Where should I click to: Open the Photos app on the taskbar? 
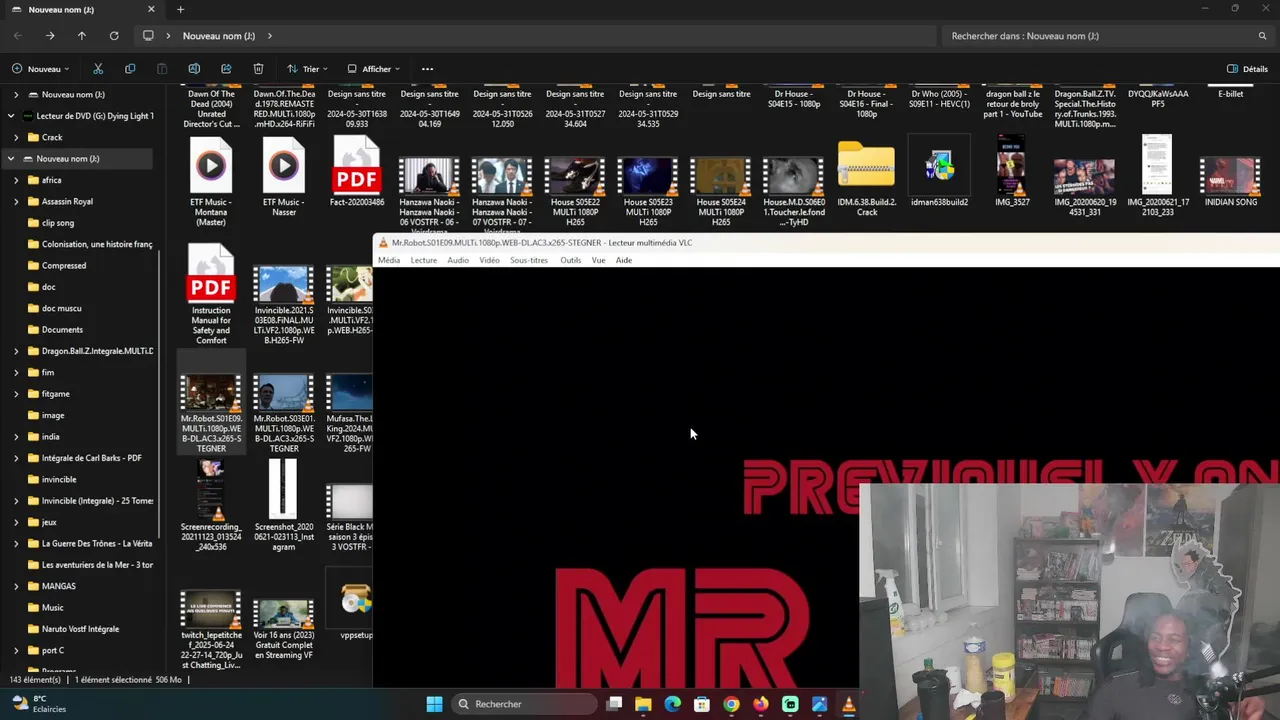click(819, 704)
